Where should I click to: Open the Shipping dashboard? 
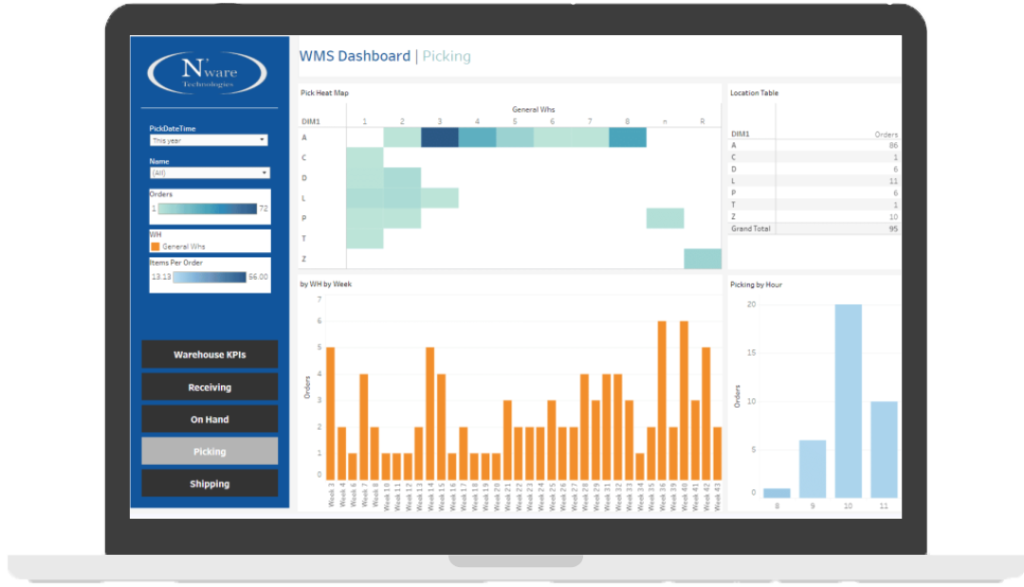pyautogui.click(x=210, y=484)
